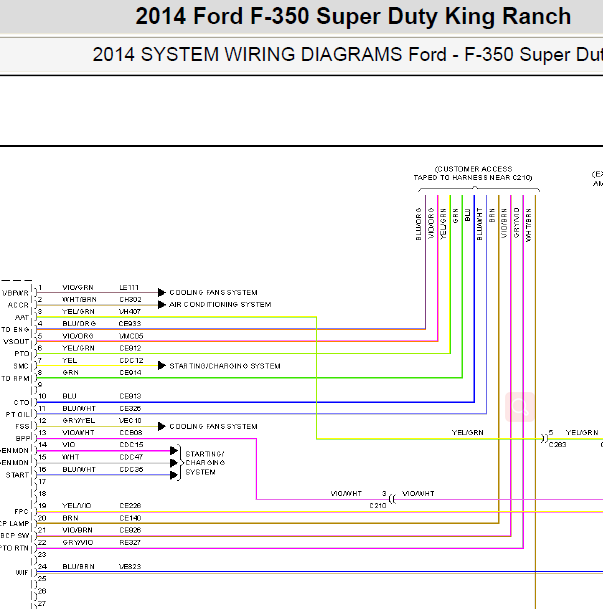Click the 'VIO/ORG' color label on pin 5
The image size is (603, 609).
point(78,336)
